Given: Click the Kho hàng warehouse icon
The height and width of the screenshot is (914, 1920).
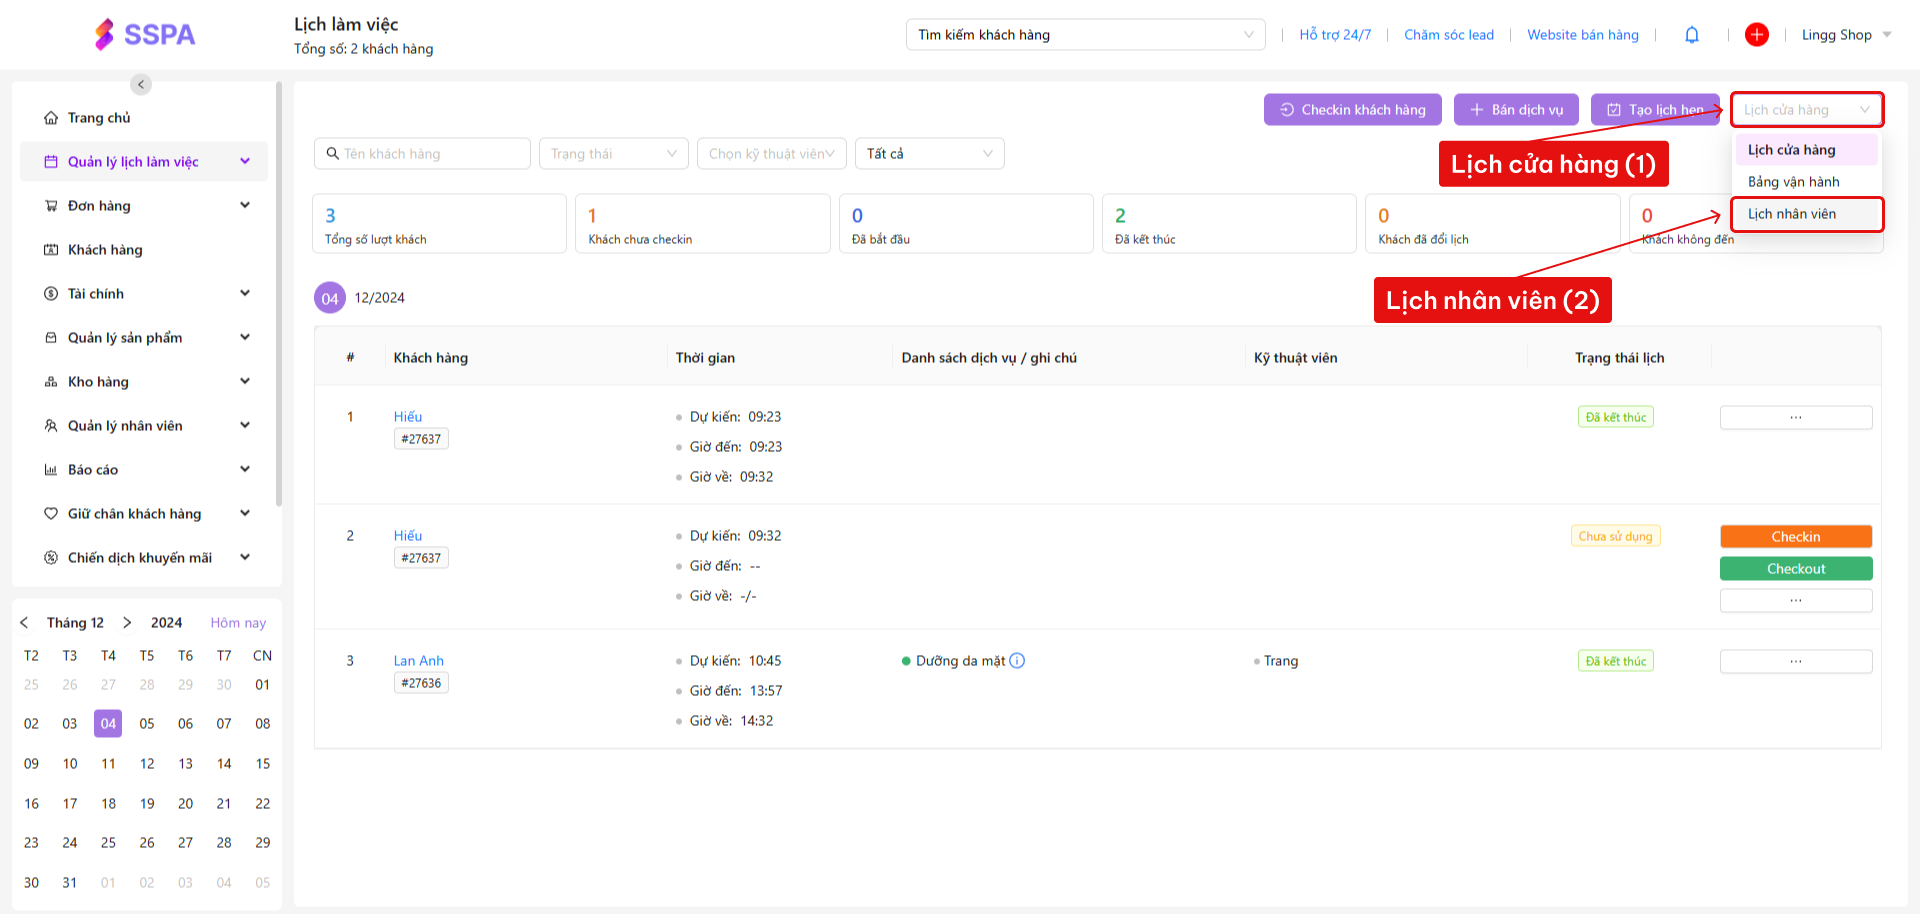Looking at the screenshot, I should tap(51, 382).
